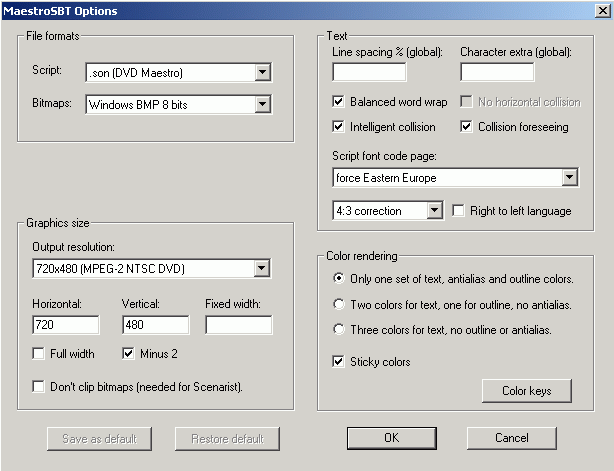
Task: Uncheck the Minus 2 checkbox
Action: pos(127,353)
